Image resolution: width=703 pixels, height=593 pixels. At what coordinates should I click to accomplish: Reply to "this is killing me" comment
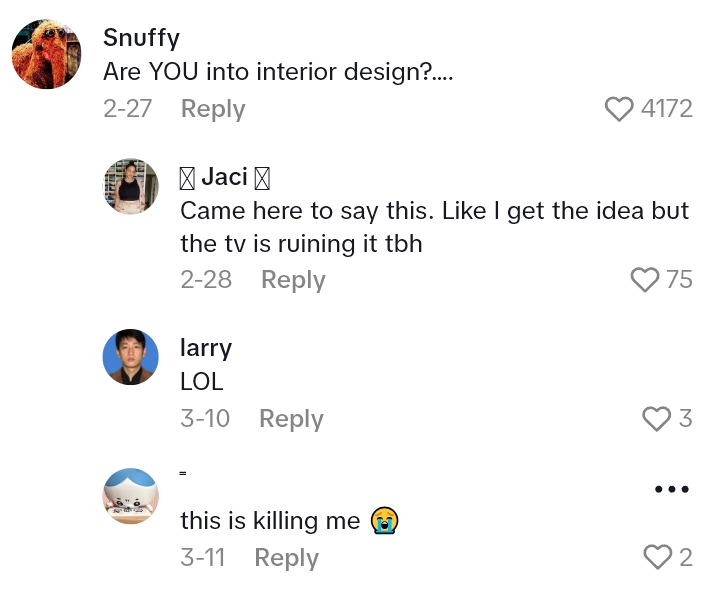(x=286, y=557)
